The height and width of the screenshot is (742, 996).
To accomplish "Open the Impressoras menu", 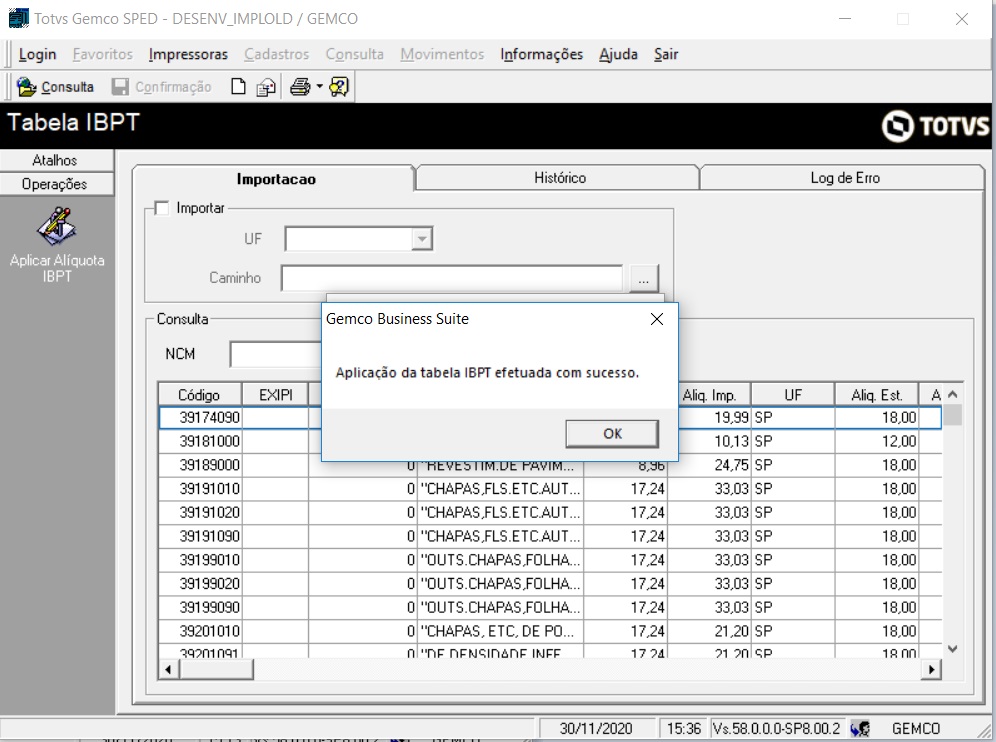I will pos(188,55).
